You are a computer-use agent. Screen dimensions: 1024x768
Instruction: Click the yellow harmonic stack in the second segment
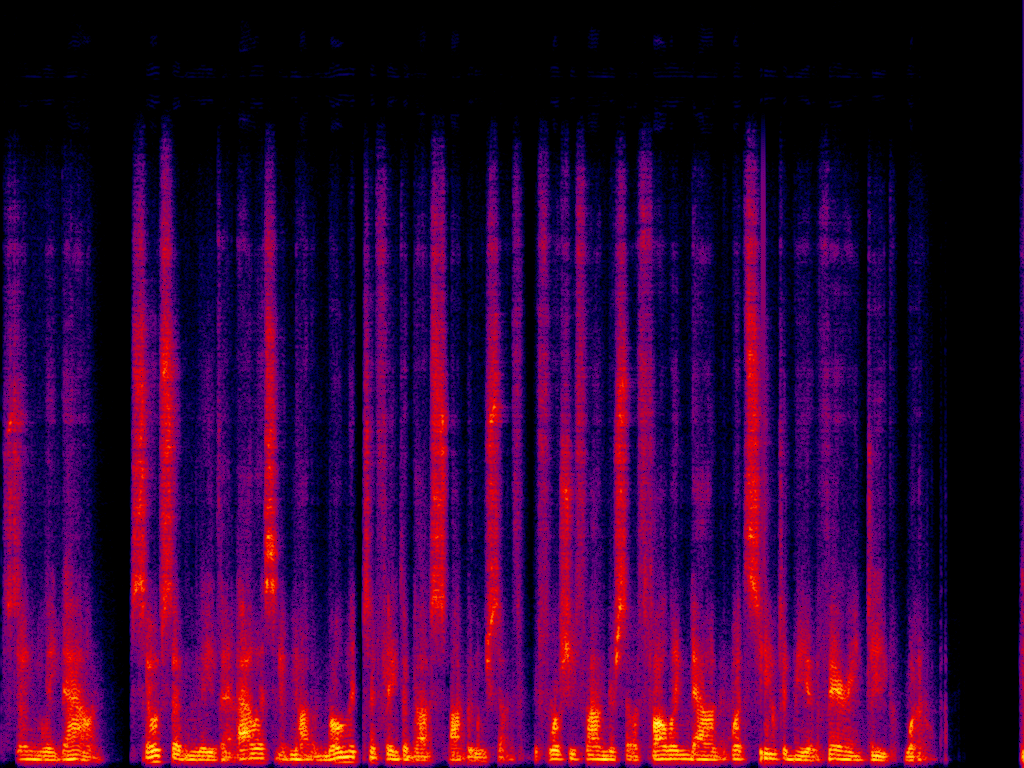247,725
